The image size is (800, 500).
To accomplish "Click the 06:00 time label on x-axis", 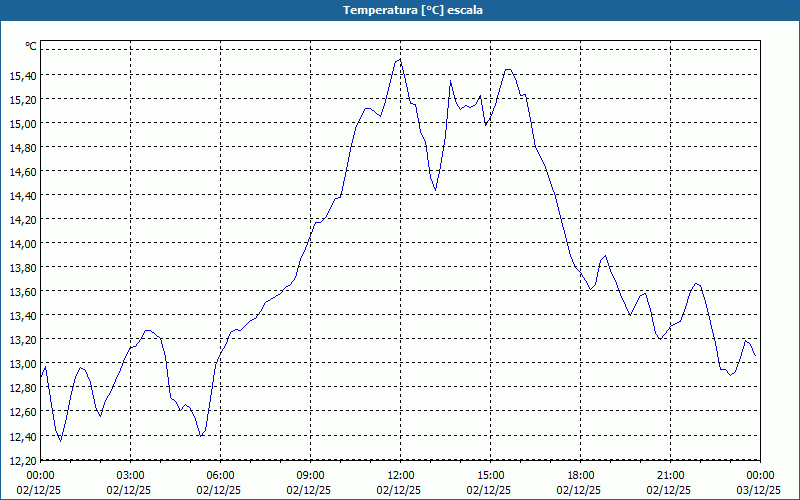I will (220, 475).
